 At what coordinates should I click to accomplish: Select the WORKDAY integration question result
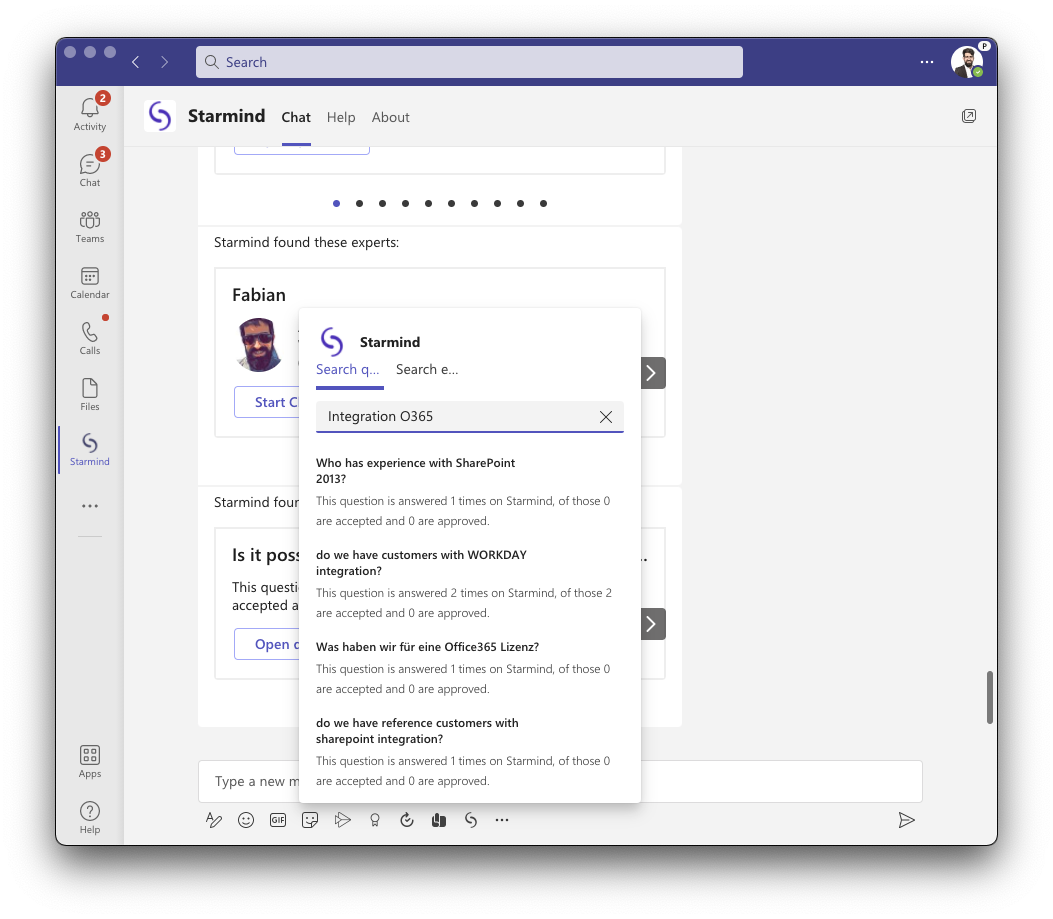pyautogui.click(x=469, y=584)
